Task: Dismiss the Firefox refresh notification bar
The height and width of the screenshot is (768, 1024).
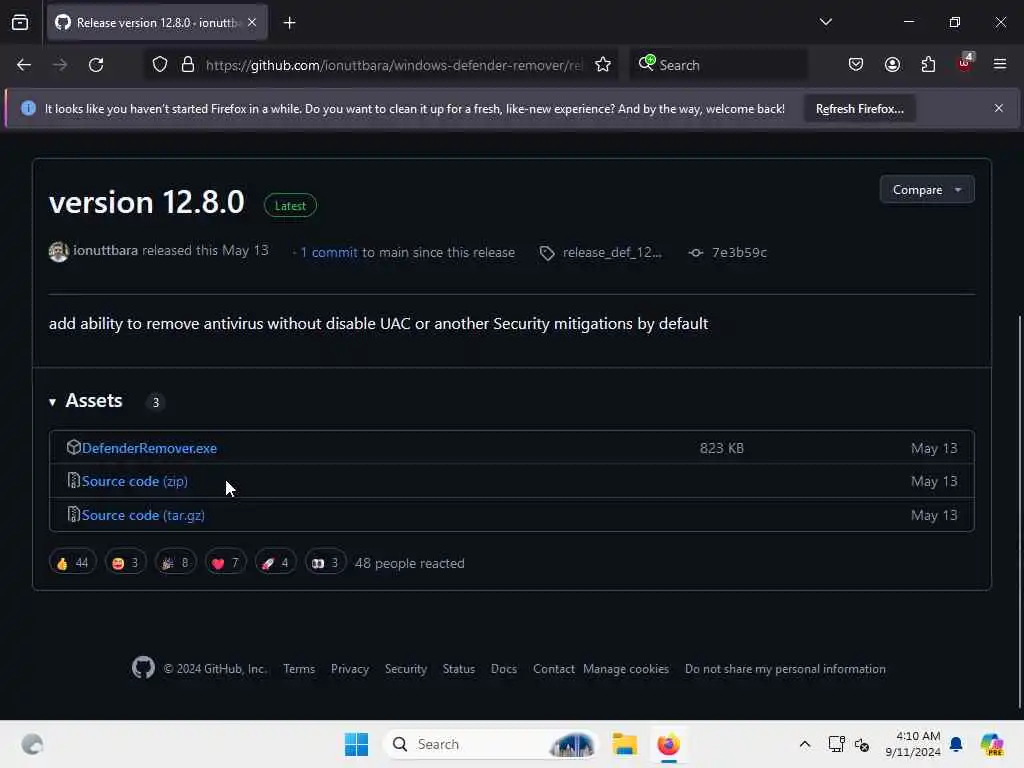Action: (x=999, y=108)
